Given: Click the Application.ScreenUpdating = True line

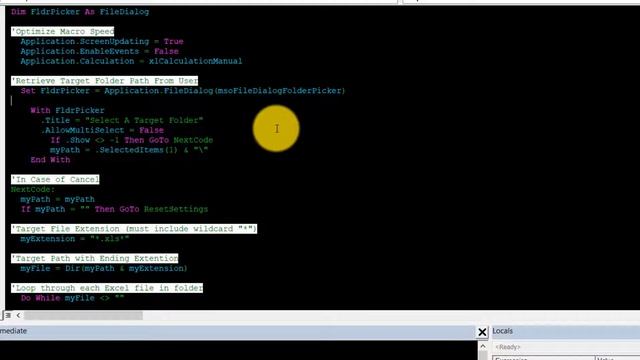Looking at the screenshot, I should pyautogui.click(x=102, y=42).
